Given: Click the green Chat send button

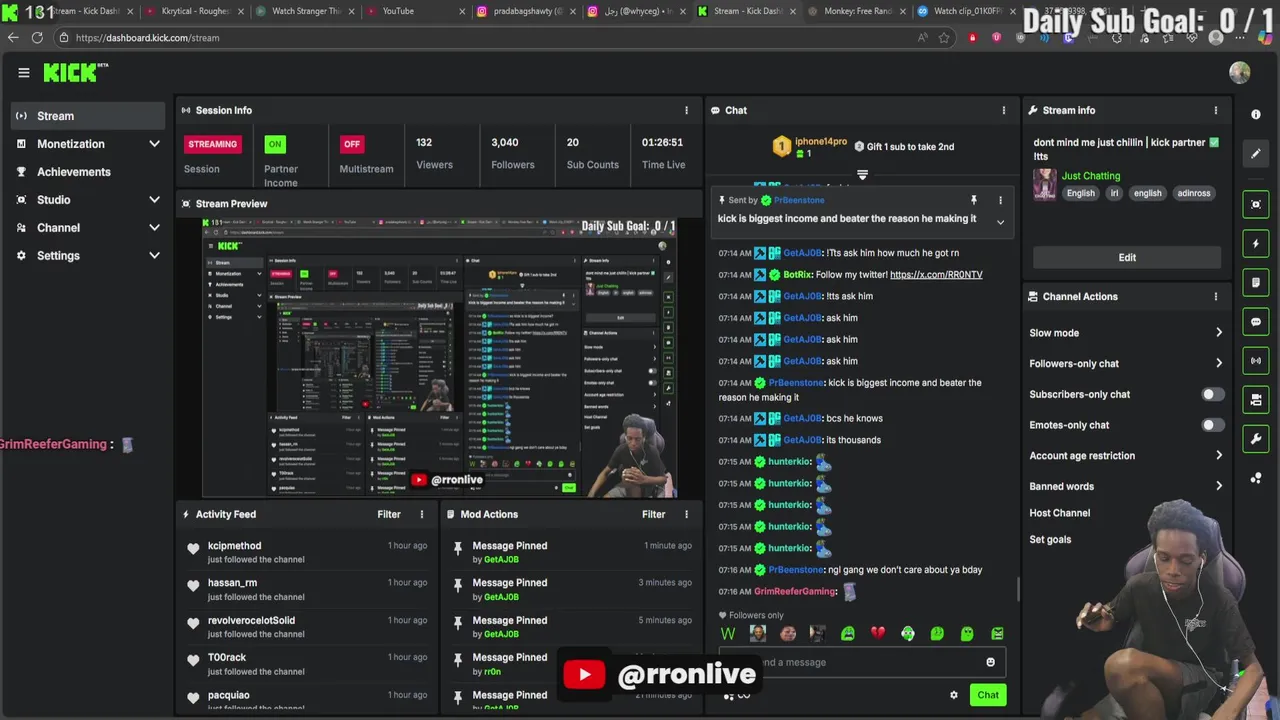Looking at the screenshot, I should coord(988,695).
